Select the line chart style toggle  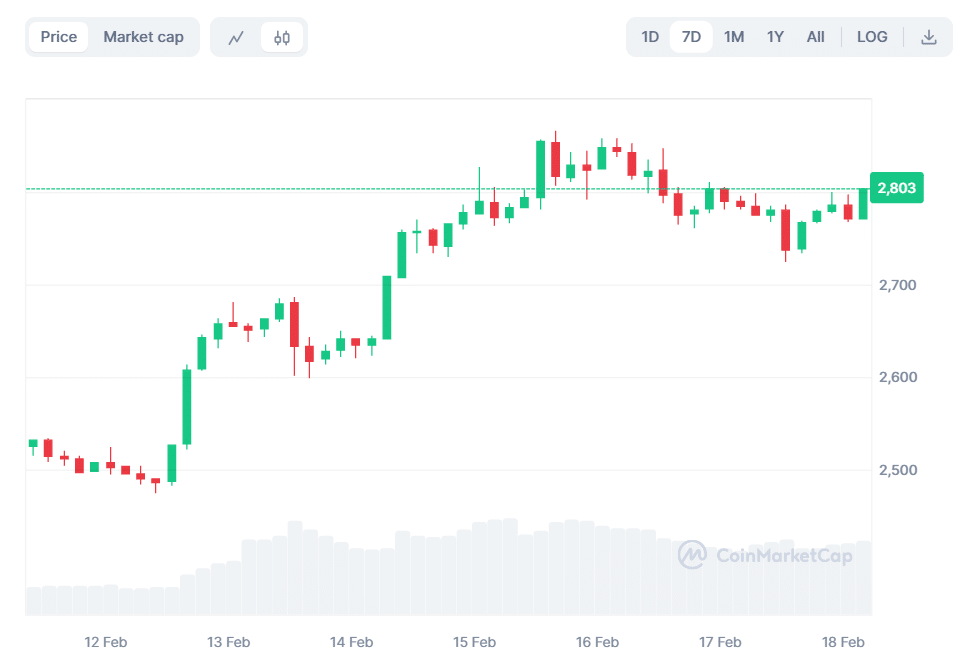(x=238, y=36)
